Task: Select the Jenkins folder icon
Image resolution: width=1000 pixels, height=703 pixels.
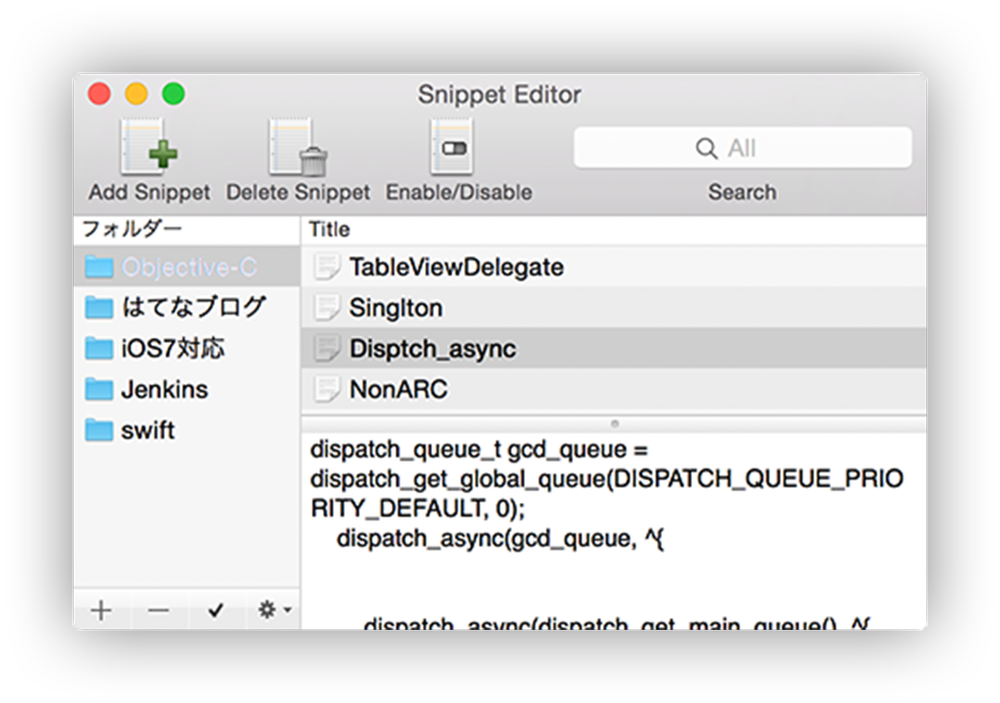Action: click(99, 389)
